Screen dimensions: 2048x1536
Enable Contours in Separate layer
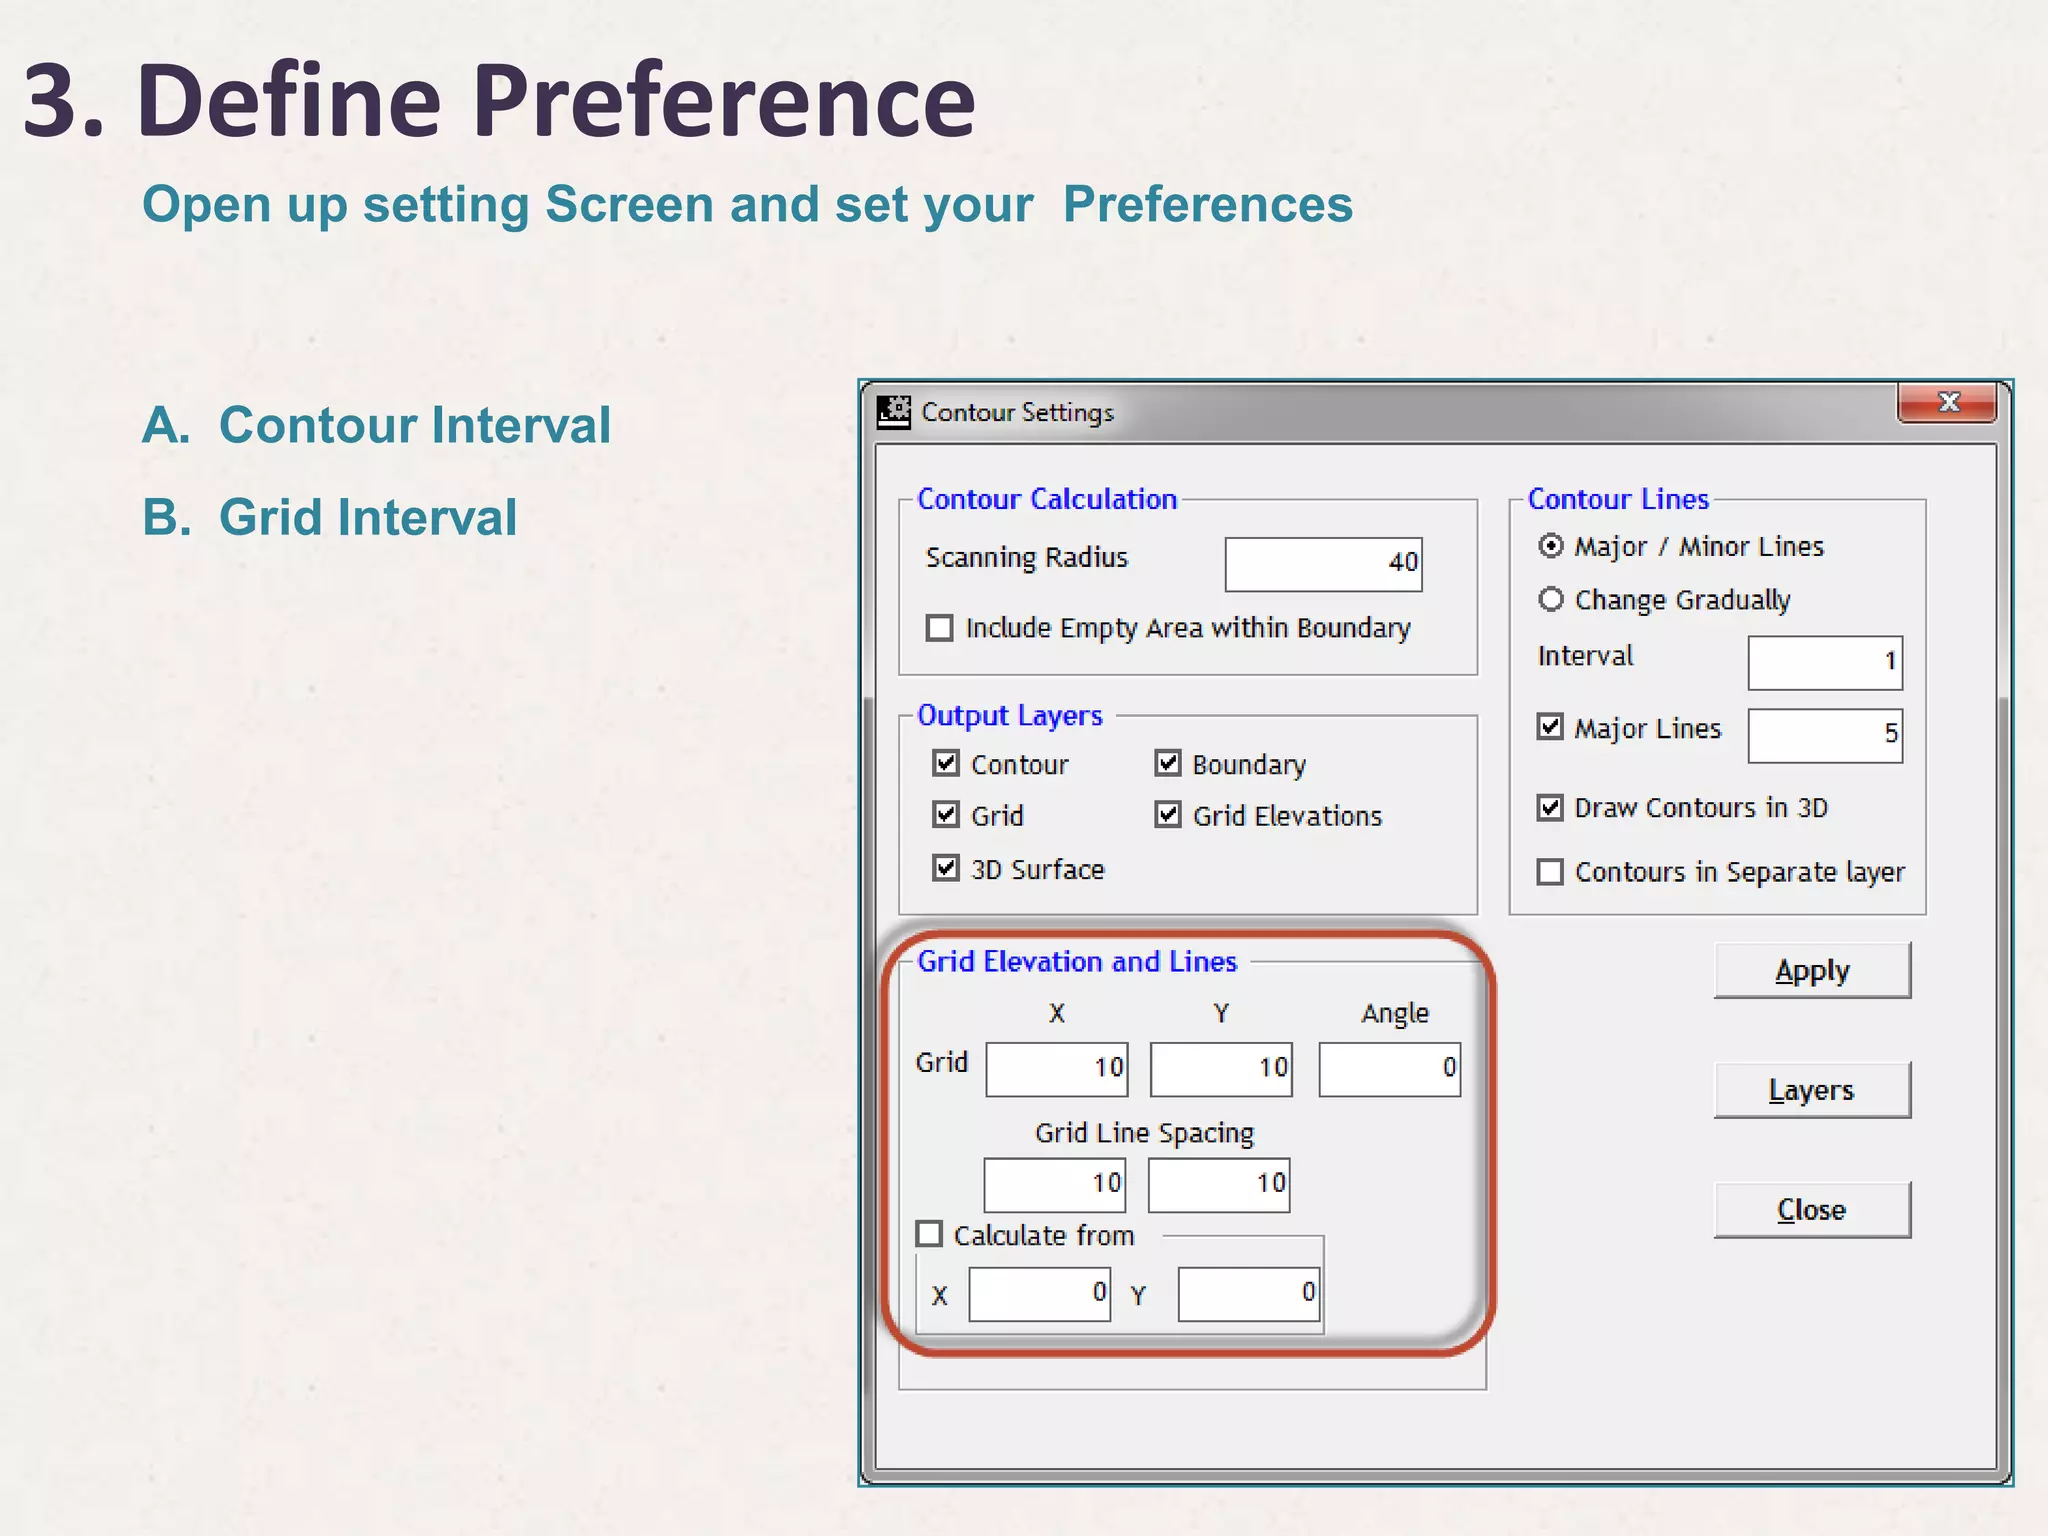[1551, 872]
